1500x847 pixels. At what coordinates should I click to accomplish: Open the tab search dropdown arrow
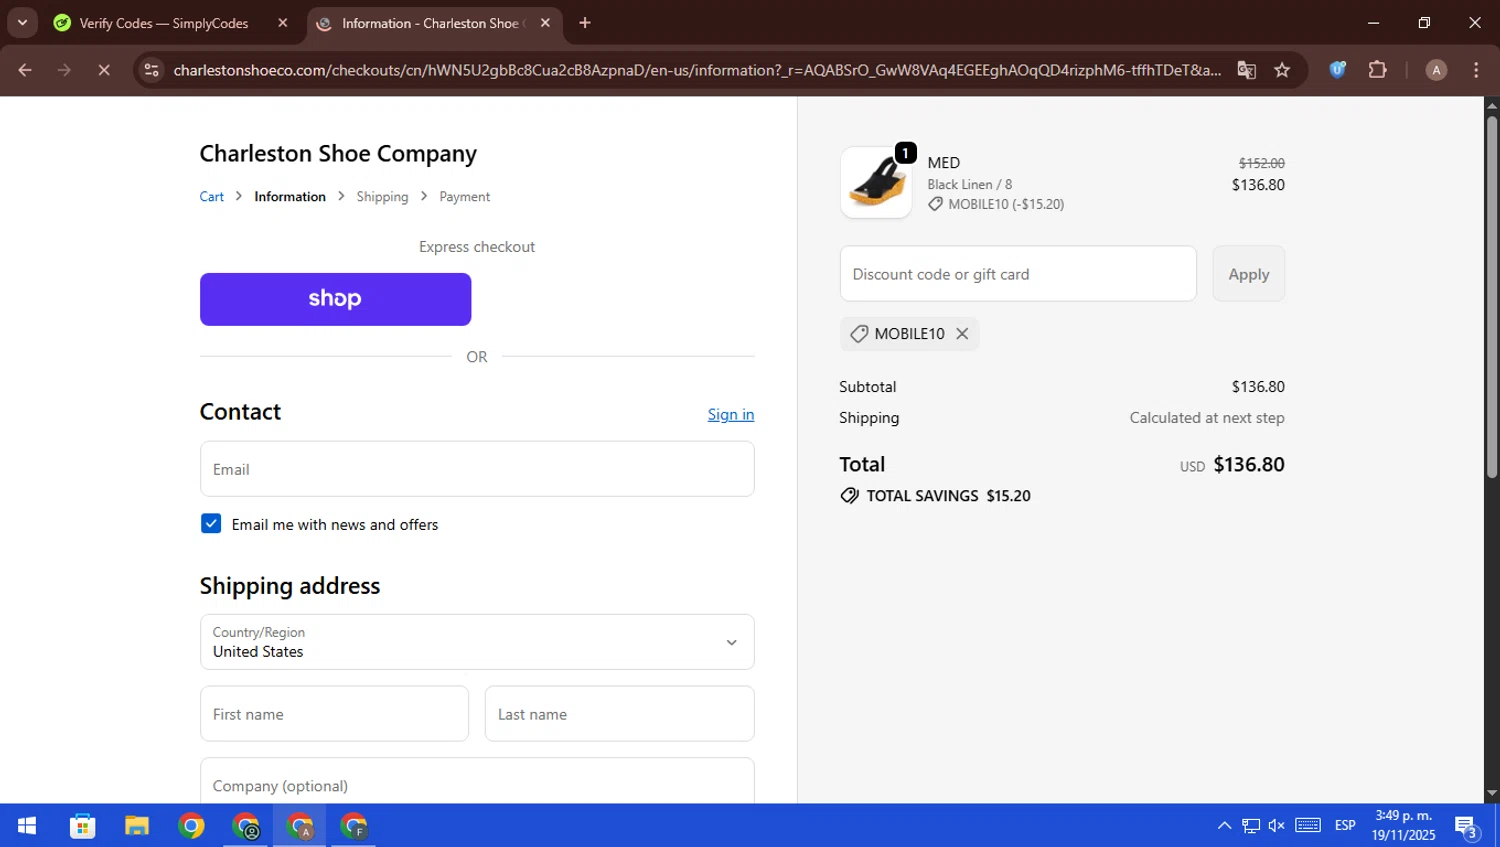point(22,22)
